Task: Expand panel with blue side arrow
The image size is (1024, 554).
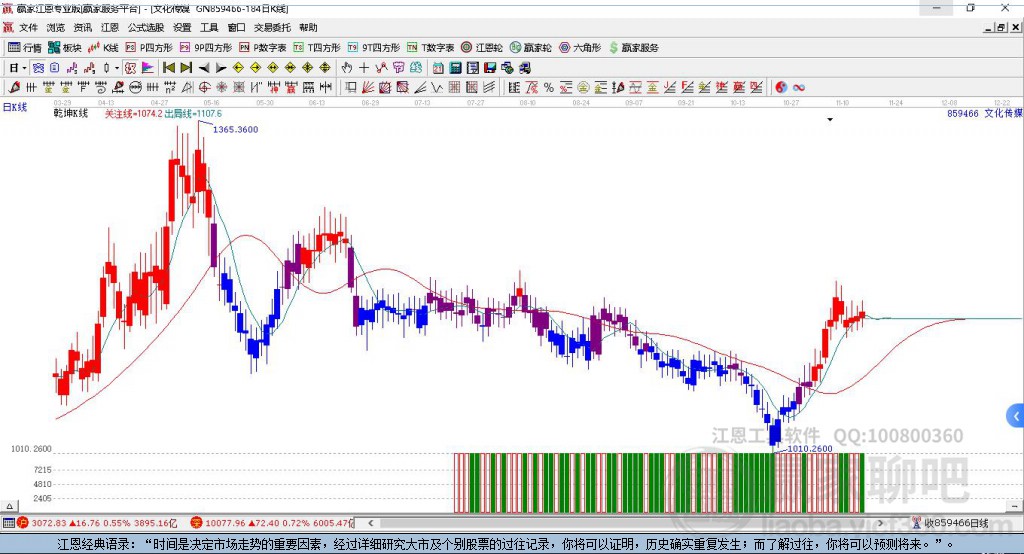Action: [1016, 416]
